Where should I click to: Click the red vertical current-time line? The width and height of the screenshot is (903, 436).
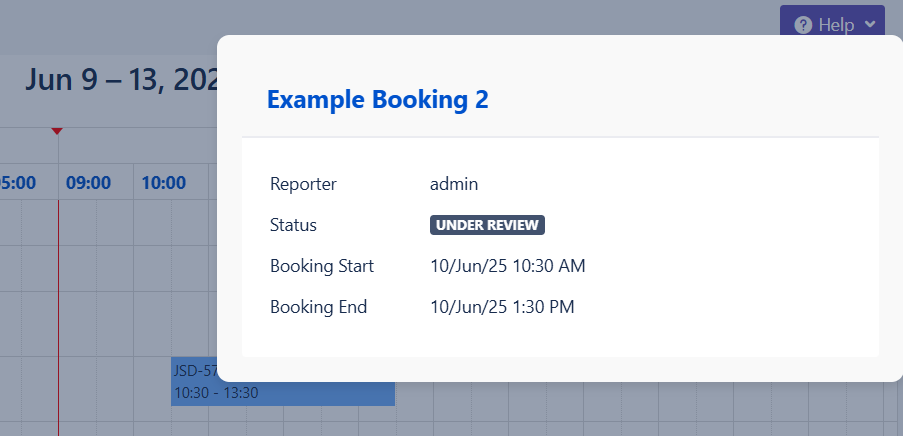pyautogui.click(x=58, y=300)
